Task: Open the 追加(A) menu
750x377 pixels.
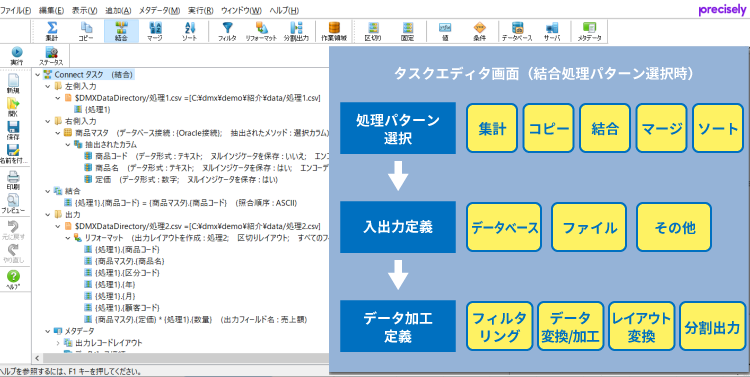Action: (118, 10)
